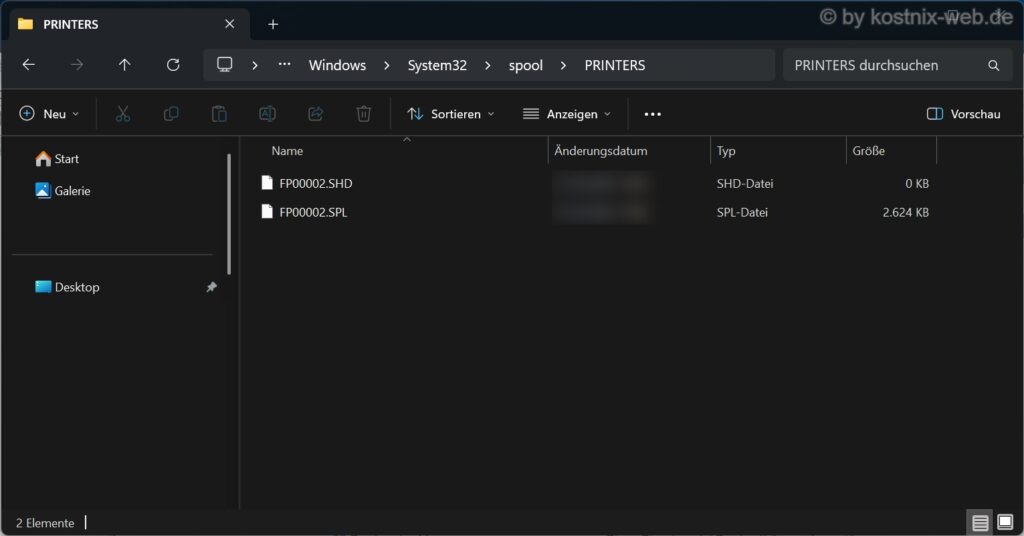Open the Neu dropdown menu

pos(49,114)
